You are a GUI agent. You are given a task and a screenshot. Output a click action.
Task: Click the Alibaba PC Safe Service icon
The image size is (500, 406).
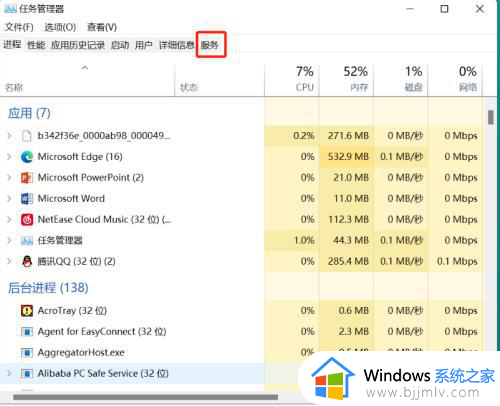click(x=27, y=374)
